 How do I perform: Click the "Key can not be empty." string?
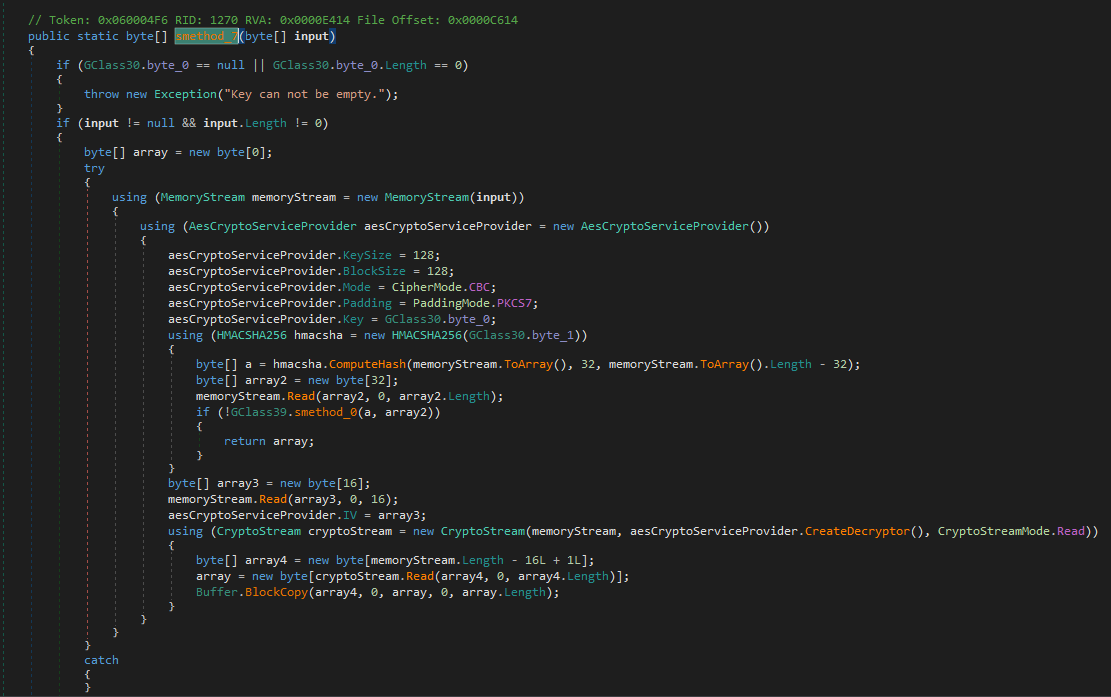point(308,94)
